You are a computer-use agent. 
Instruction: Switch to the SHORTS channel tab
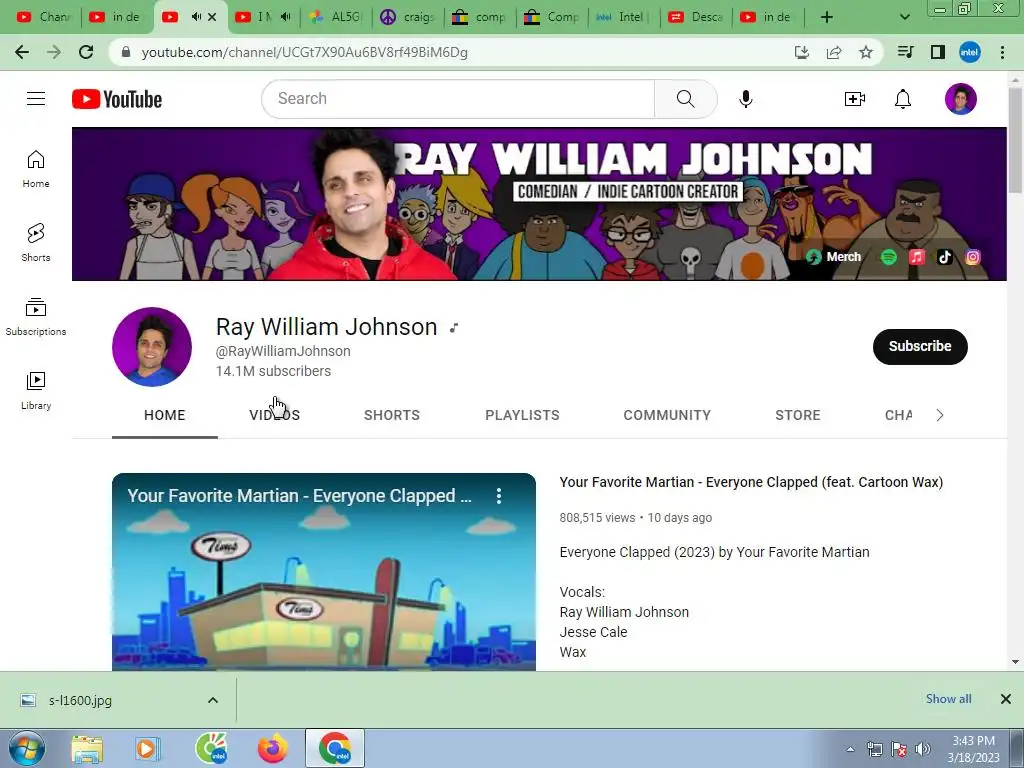392,415
